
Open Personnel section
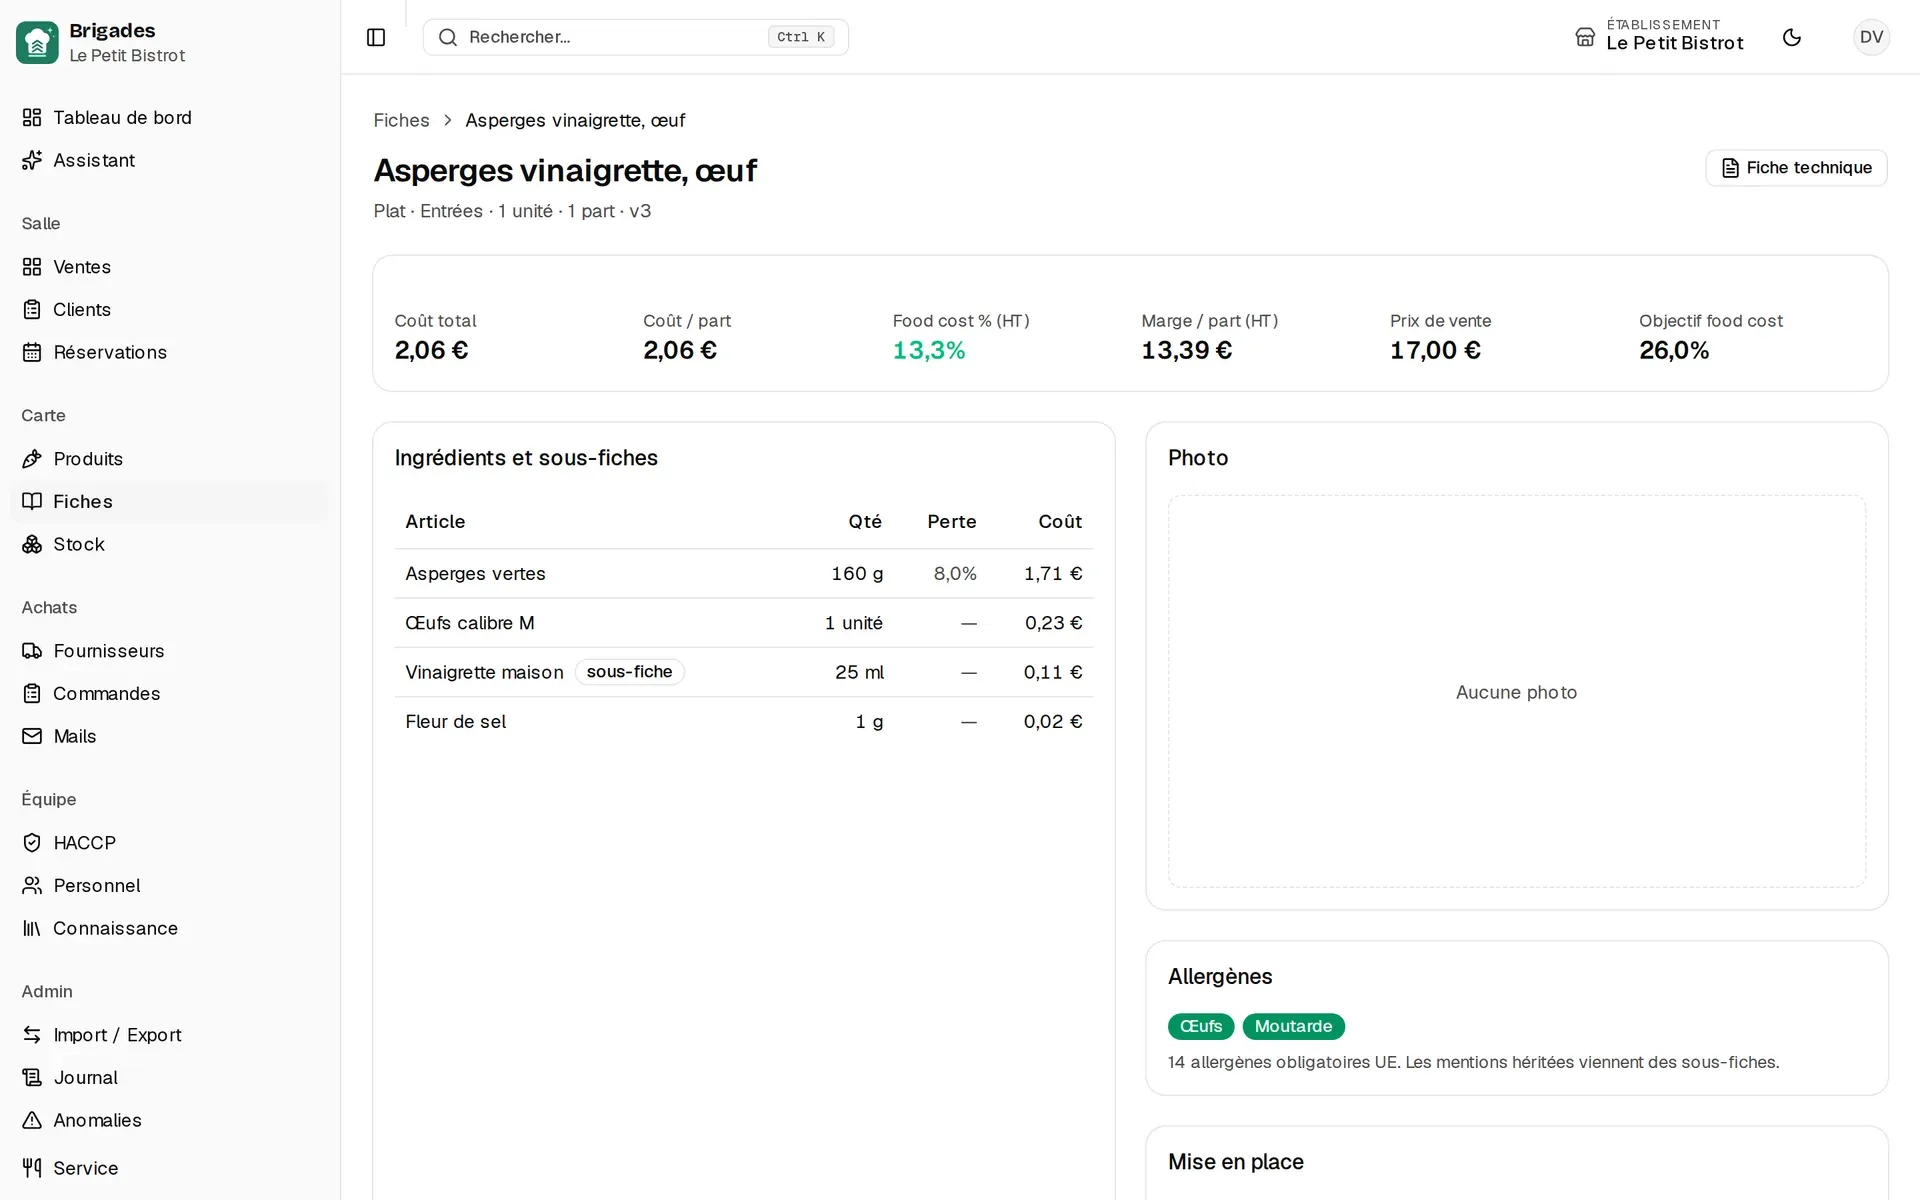coord(169,886)
